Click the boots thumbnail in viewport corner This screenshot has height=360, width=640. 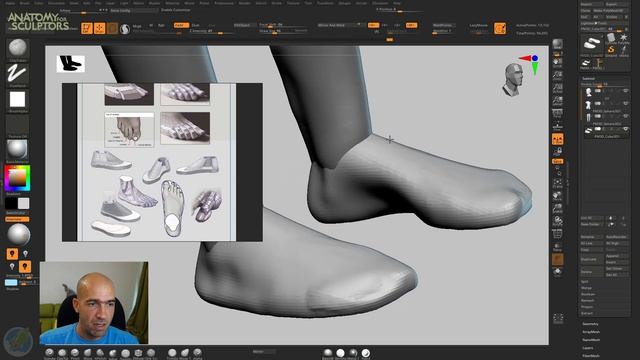71,64
